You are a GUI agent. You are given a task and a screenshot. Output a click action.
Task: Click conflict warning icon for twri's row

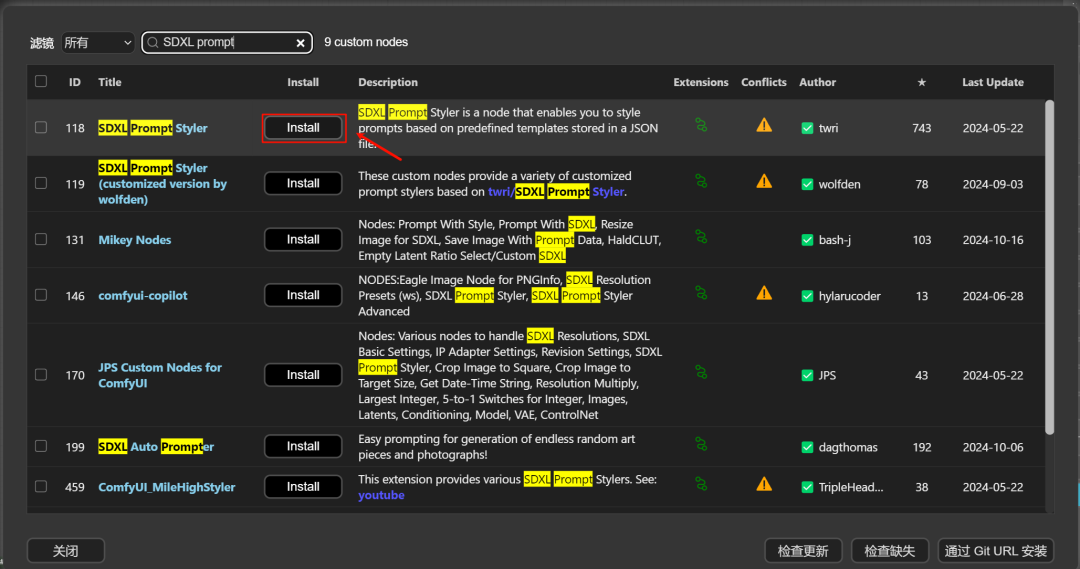point(764,125)
